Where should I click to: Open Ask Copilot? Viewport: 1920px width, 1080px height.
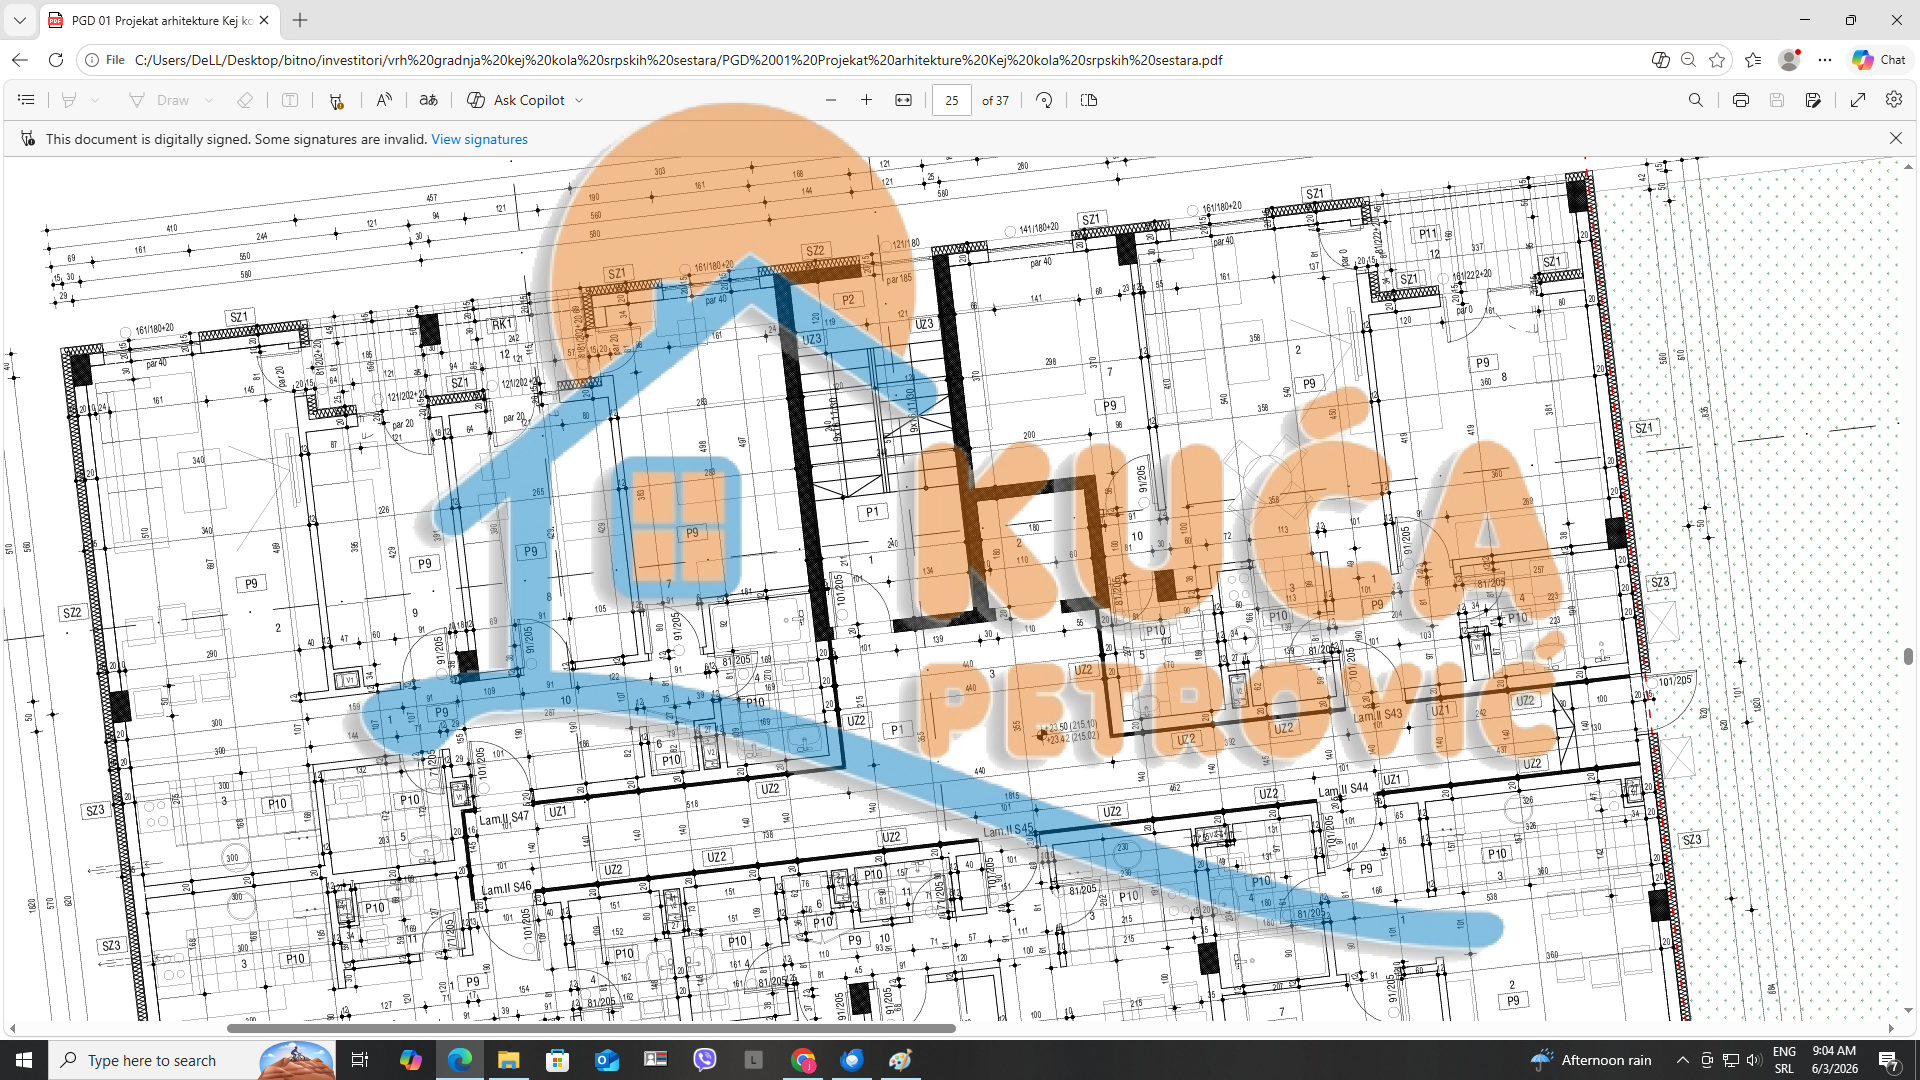[516, 100]
